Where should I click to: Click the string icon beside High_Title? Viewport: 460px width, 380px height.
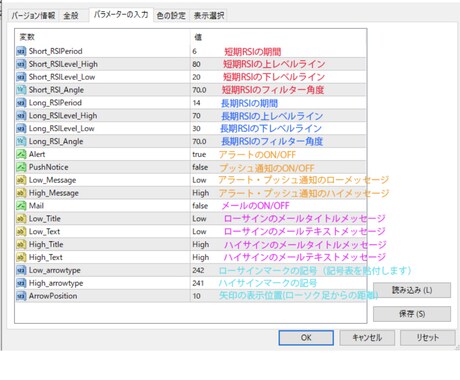21,244
